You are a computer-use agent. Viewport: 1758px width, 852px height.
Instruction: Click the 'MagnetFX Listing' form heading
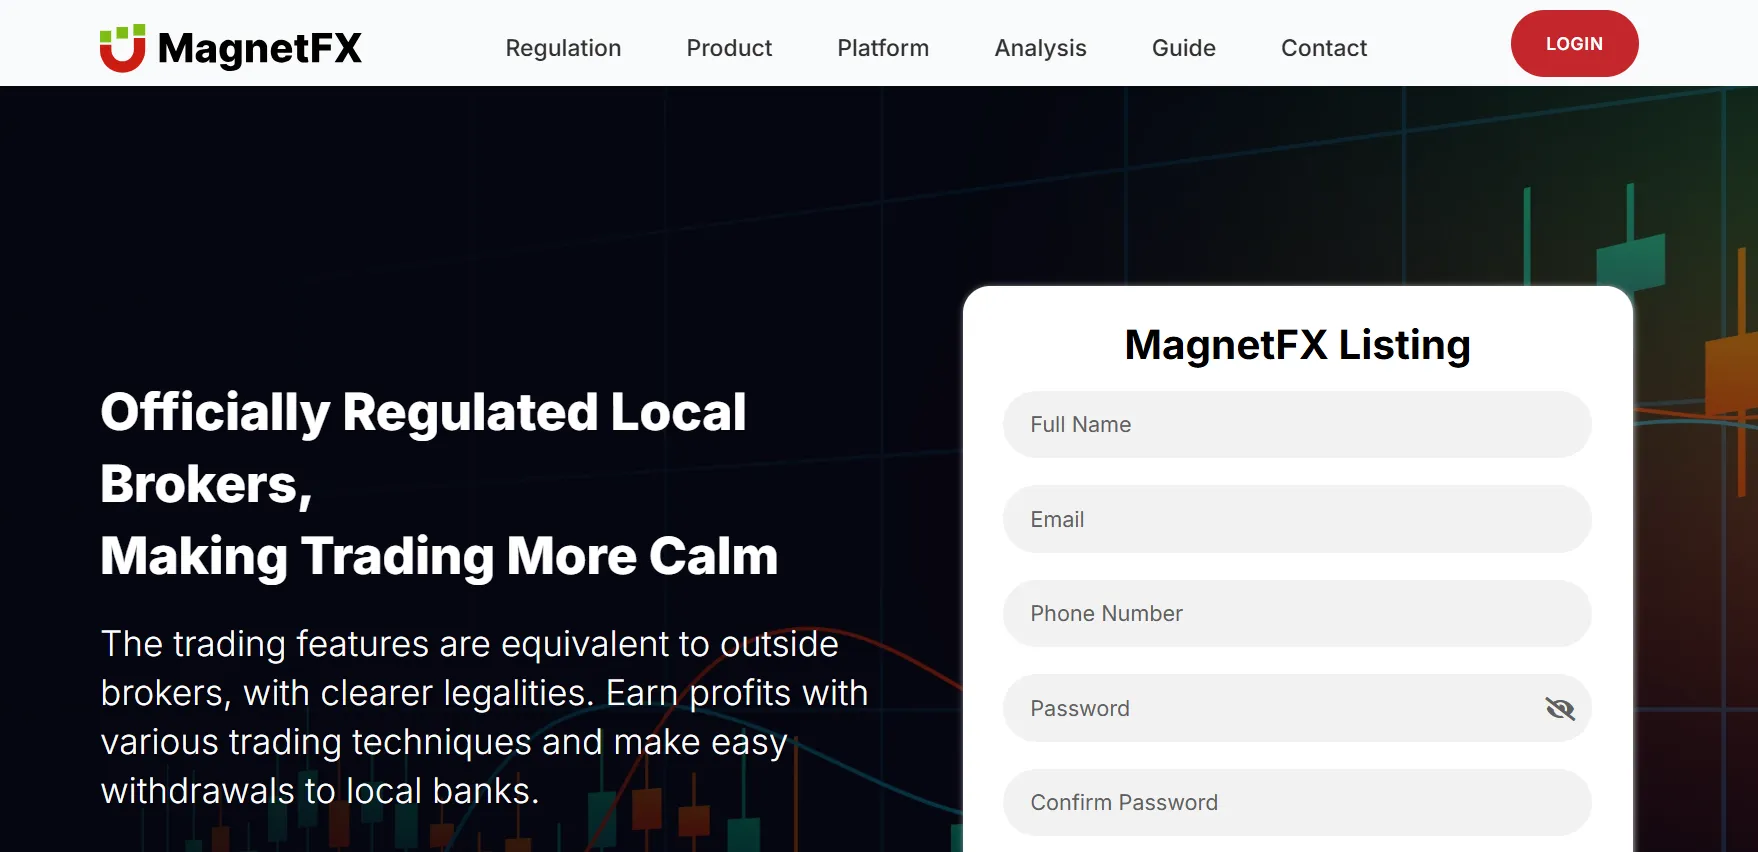[1297, 345]
